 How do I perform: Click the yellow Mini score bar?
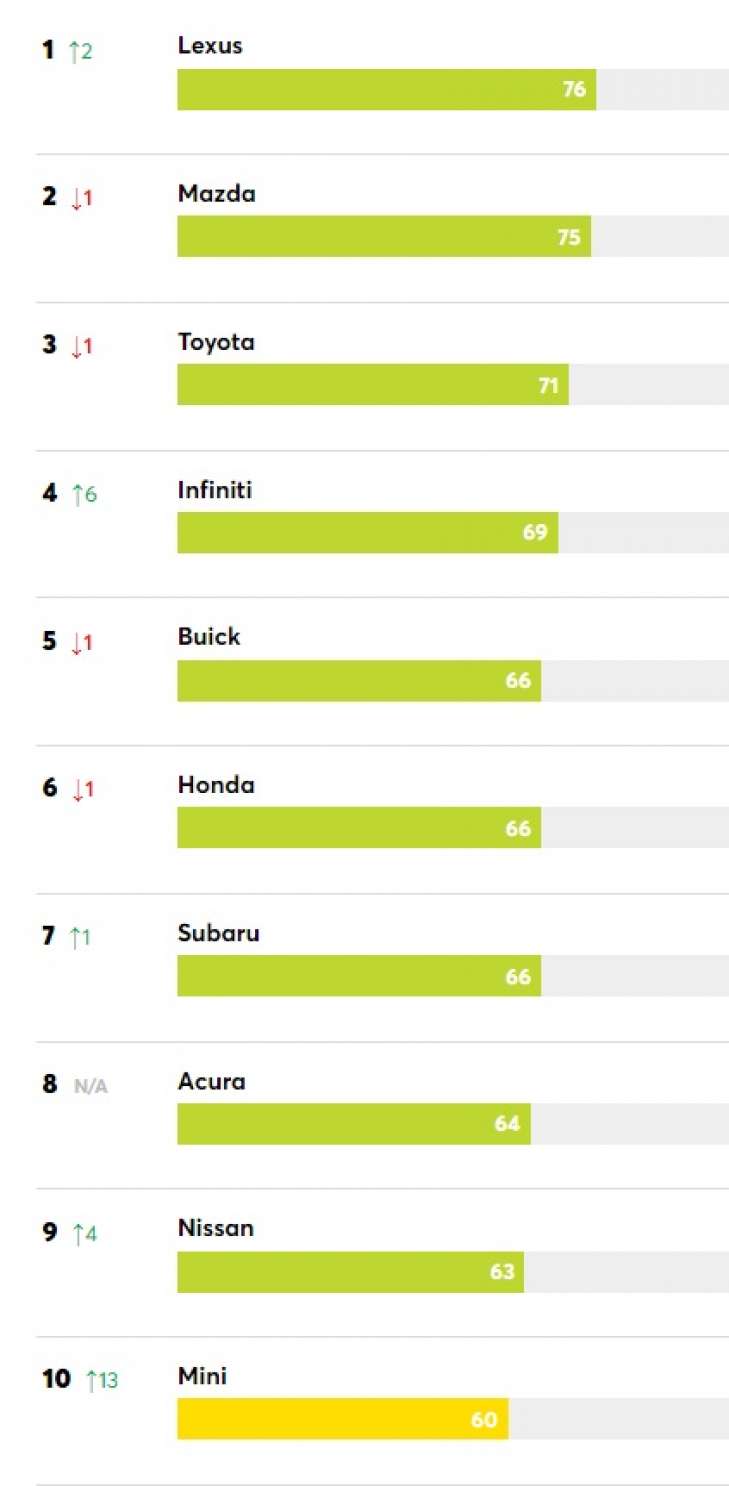click(x=342, y=1419)
